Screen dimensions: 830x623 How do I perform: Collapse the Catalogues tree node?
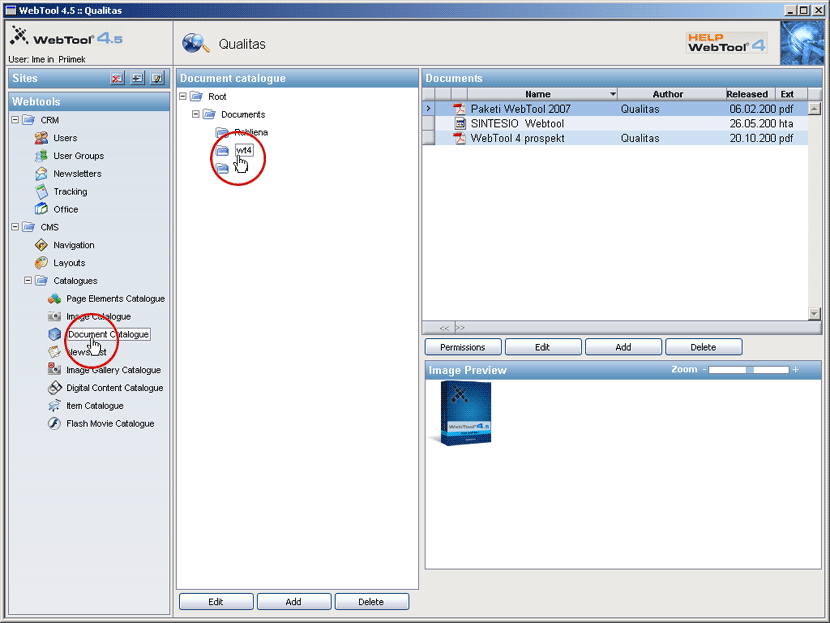29,281
